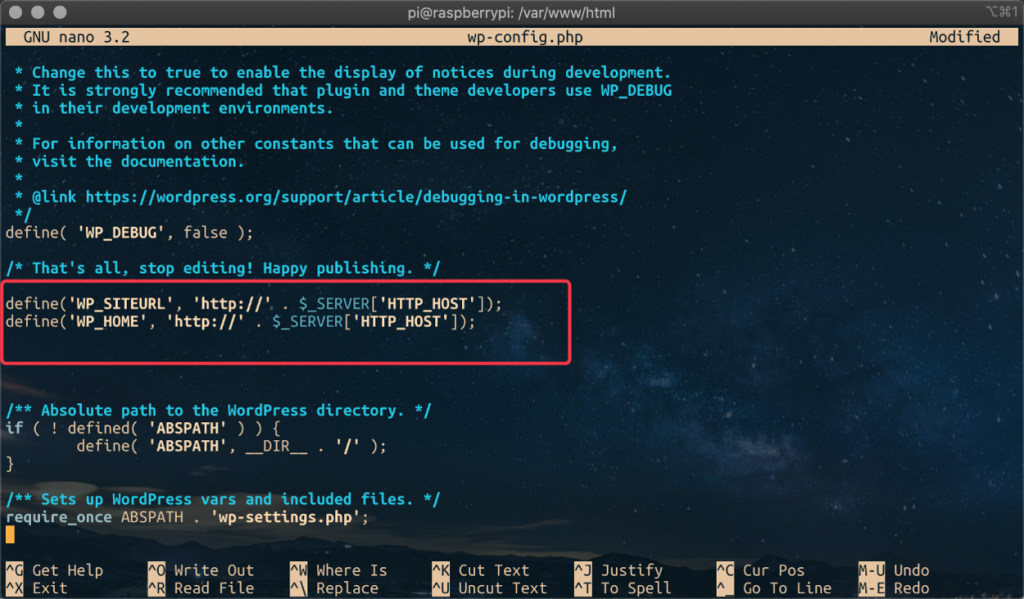This screenshot has width=1024, height=599.
Task: Select the ^R Read File shortcut
Action: point(201,588)
